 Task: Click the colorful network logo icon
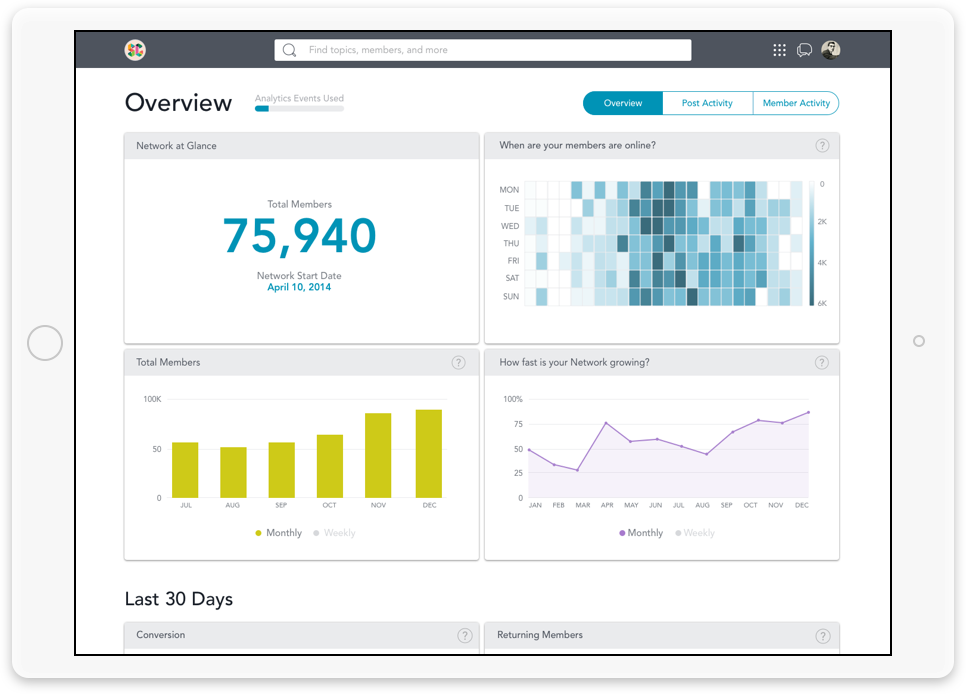click(135, 50)
